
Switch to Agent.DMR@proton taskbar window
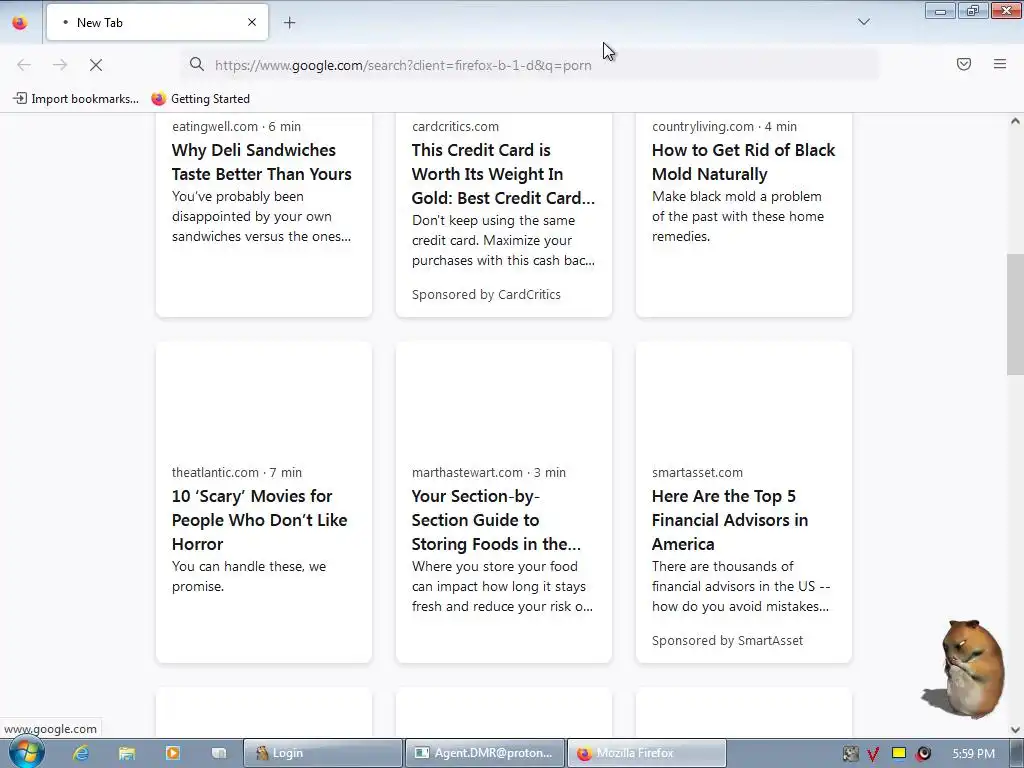(485, 753)
